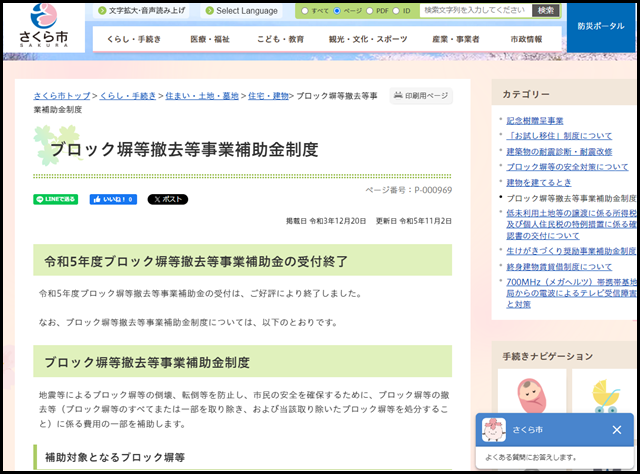Expand 文字拡大・音声読み上げ options
The image size is (640, 474).
point(144,11)
